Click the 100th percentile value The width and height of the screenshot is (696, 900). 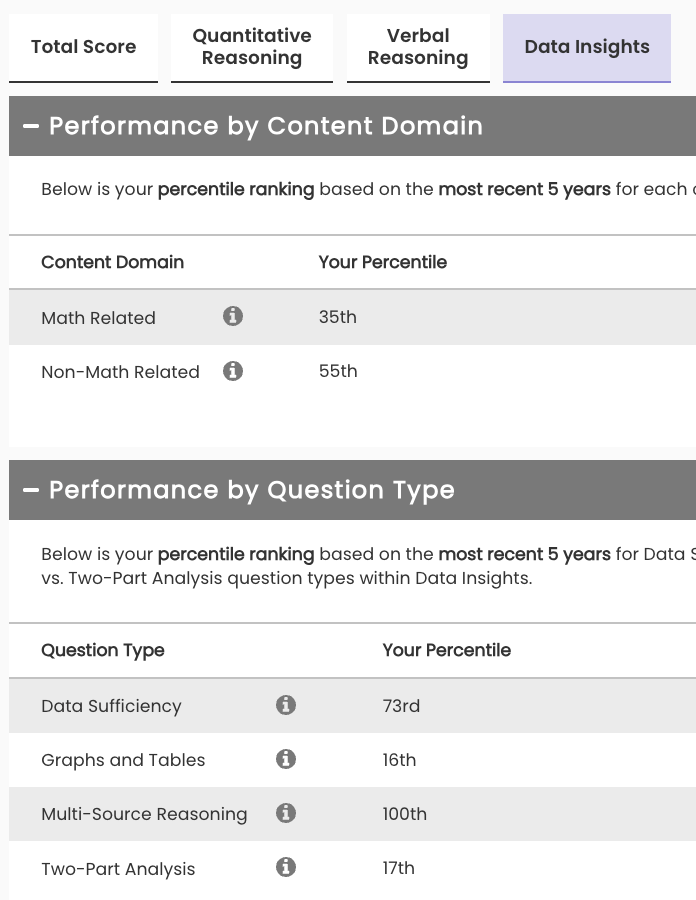(404, 814)
